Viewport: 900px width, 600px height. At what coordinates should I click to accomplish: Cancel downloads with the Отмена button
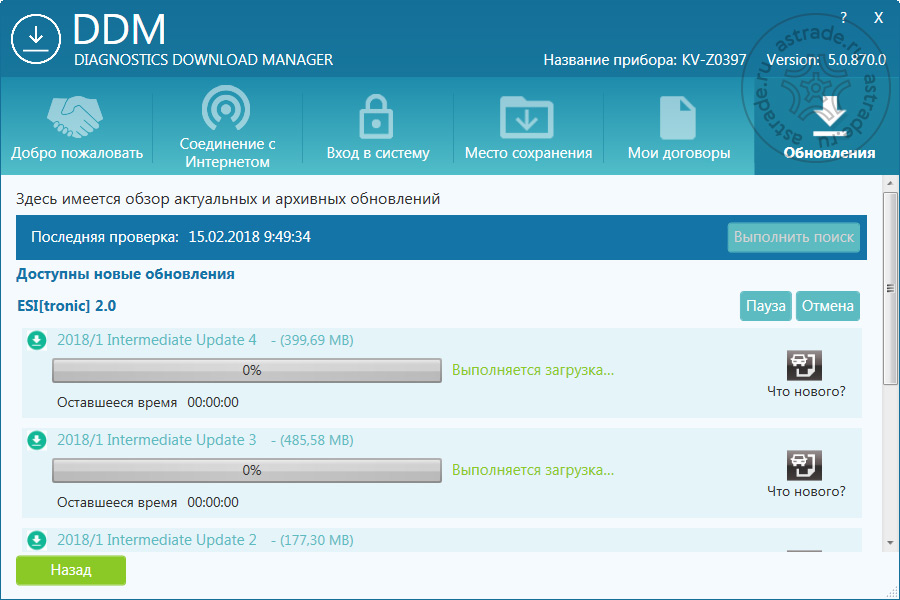point(828,305)
